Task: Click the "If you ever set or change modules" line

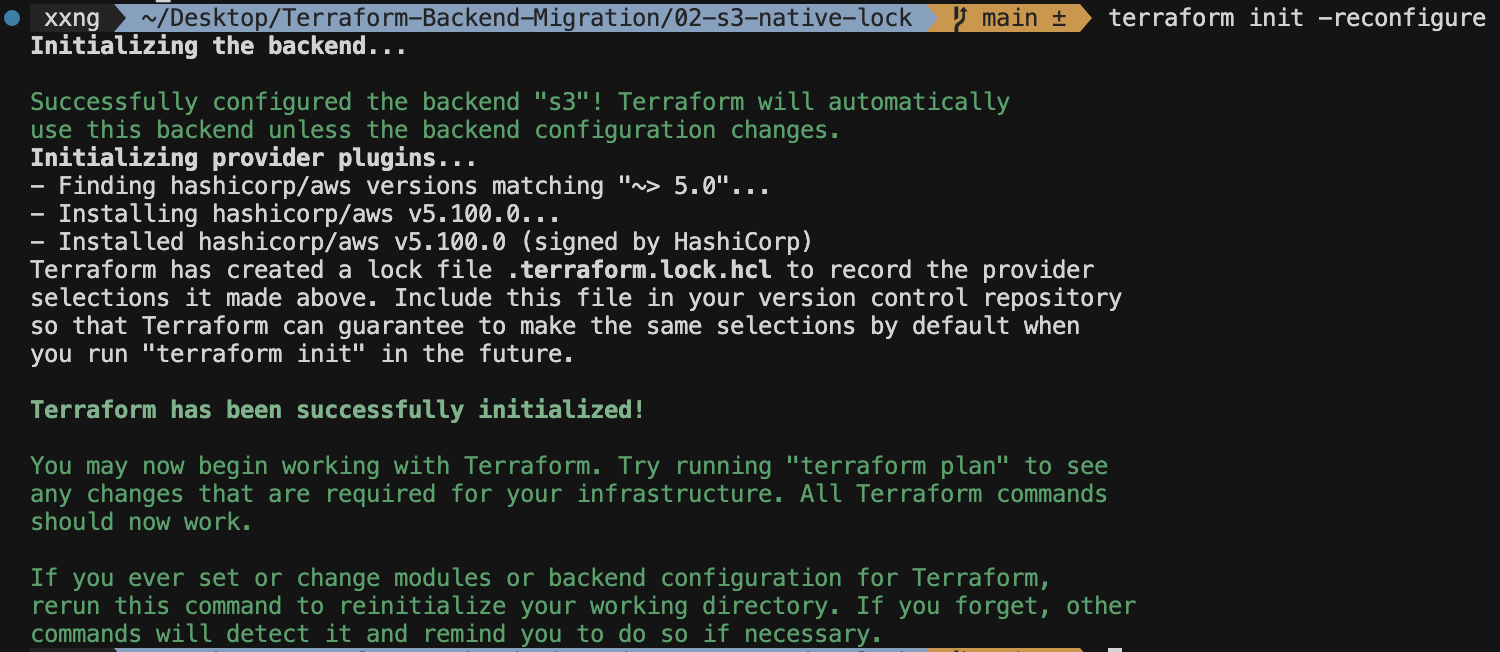Action: [x=540, y=578]
